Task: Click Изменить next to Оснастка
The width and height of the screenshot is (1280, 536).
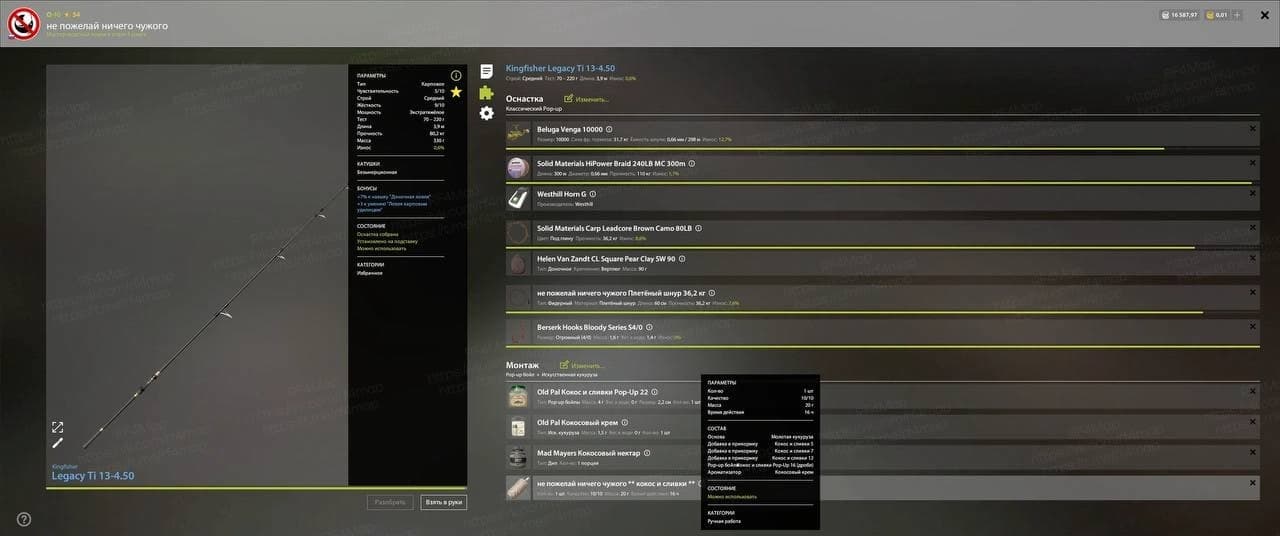Action: [x=586, y=99]
